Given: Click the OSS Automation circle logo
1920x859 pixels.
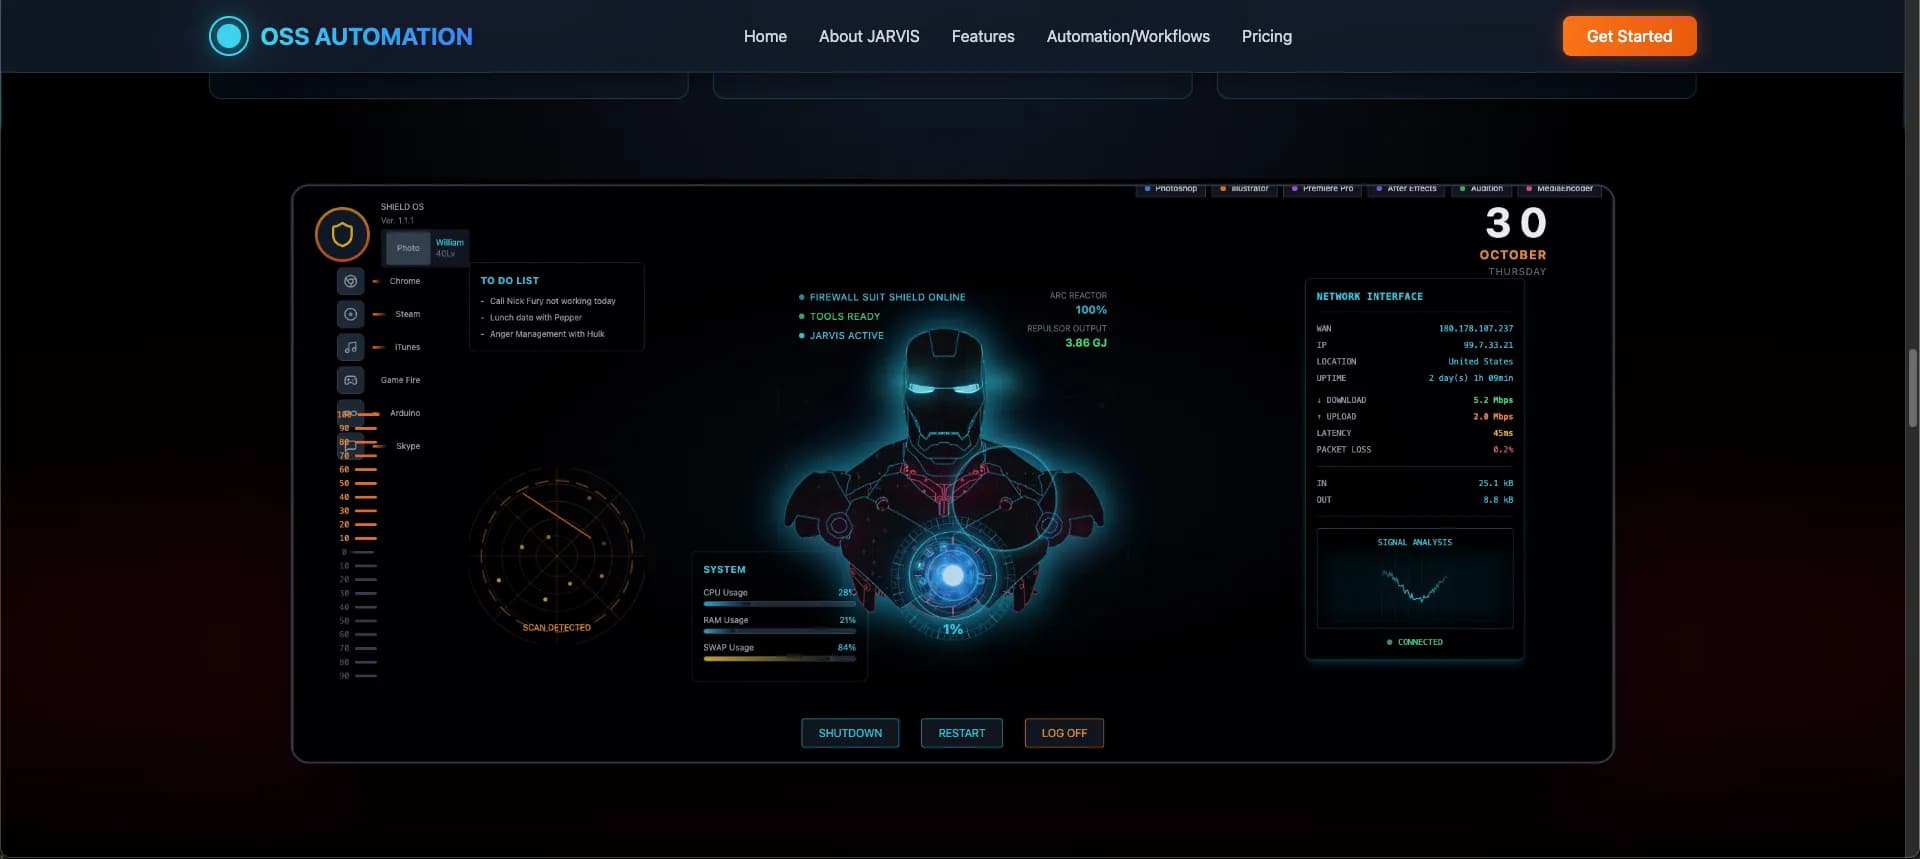Looking at the screenshot, I should click(228, 36).
